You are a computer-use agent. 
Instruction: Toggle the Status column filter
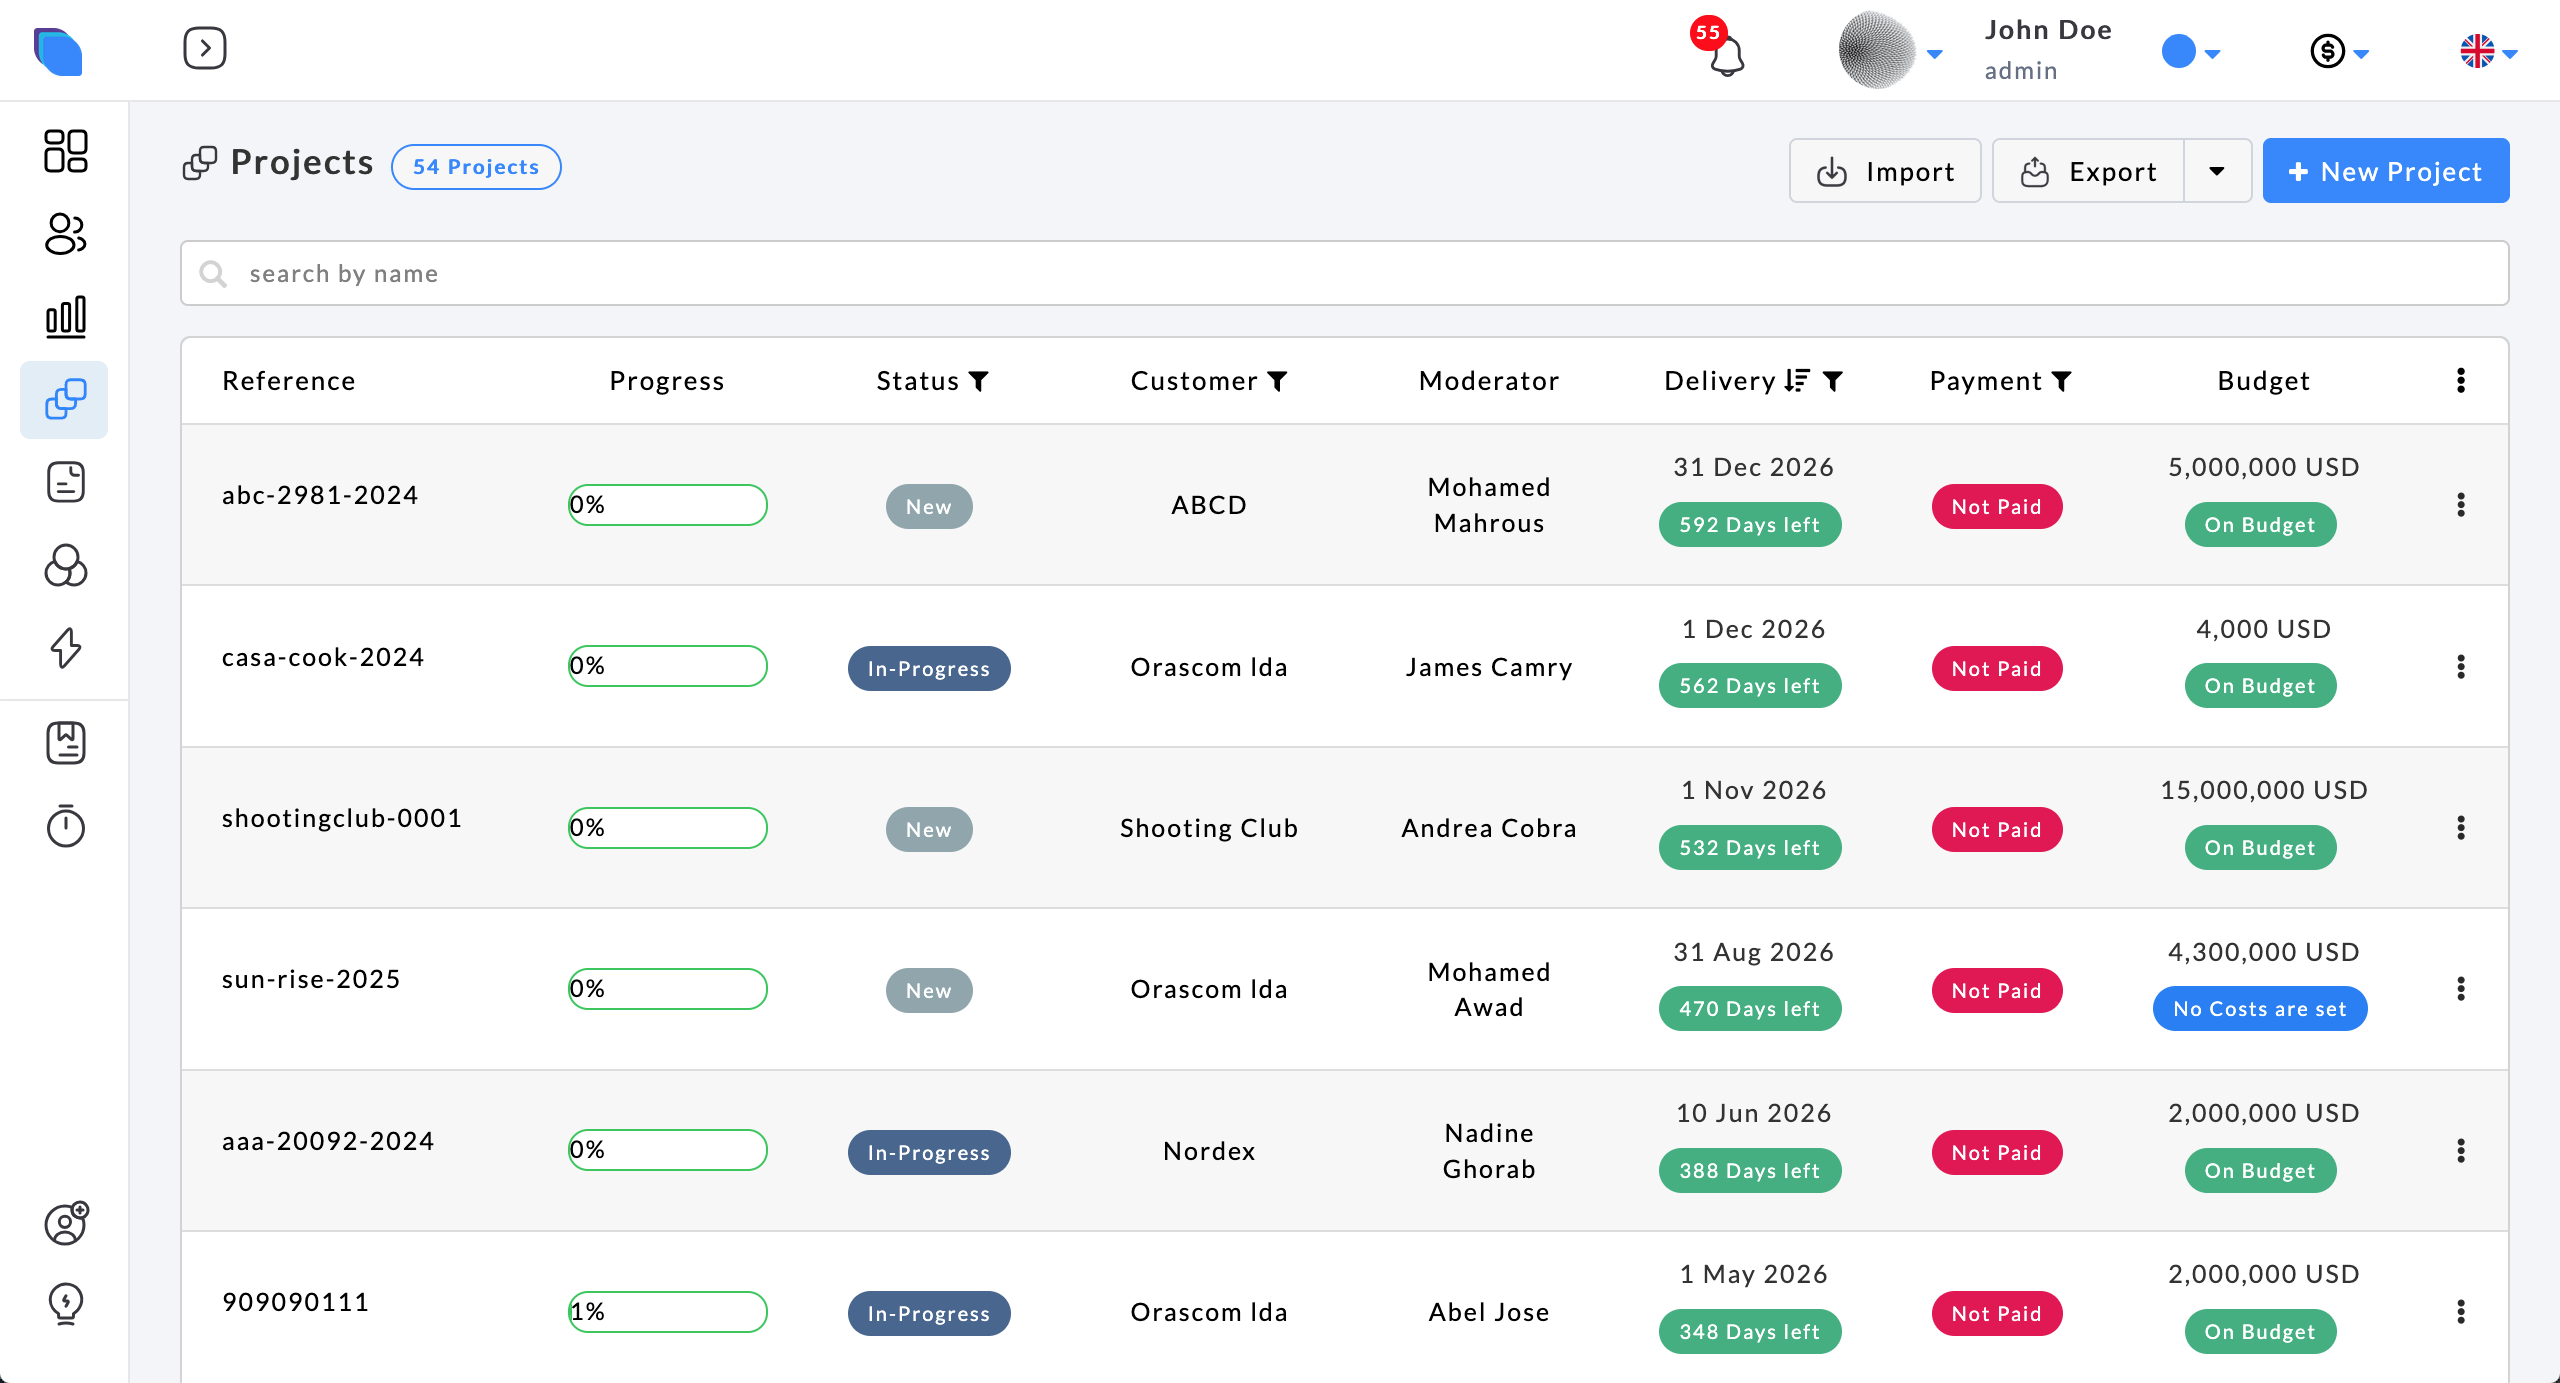[x=979, y=381]
